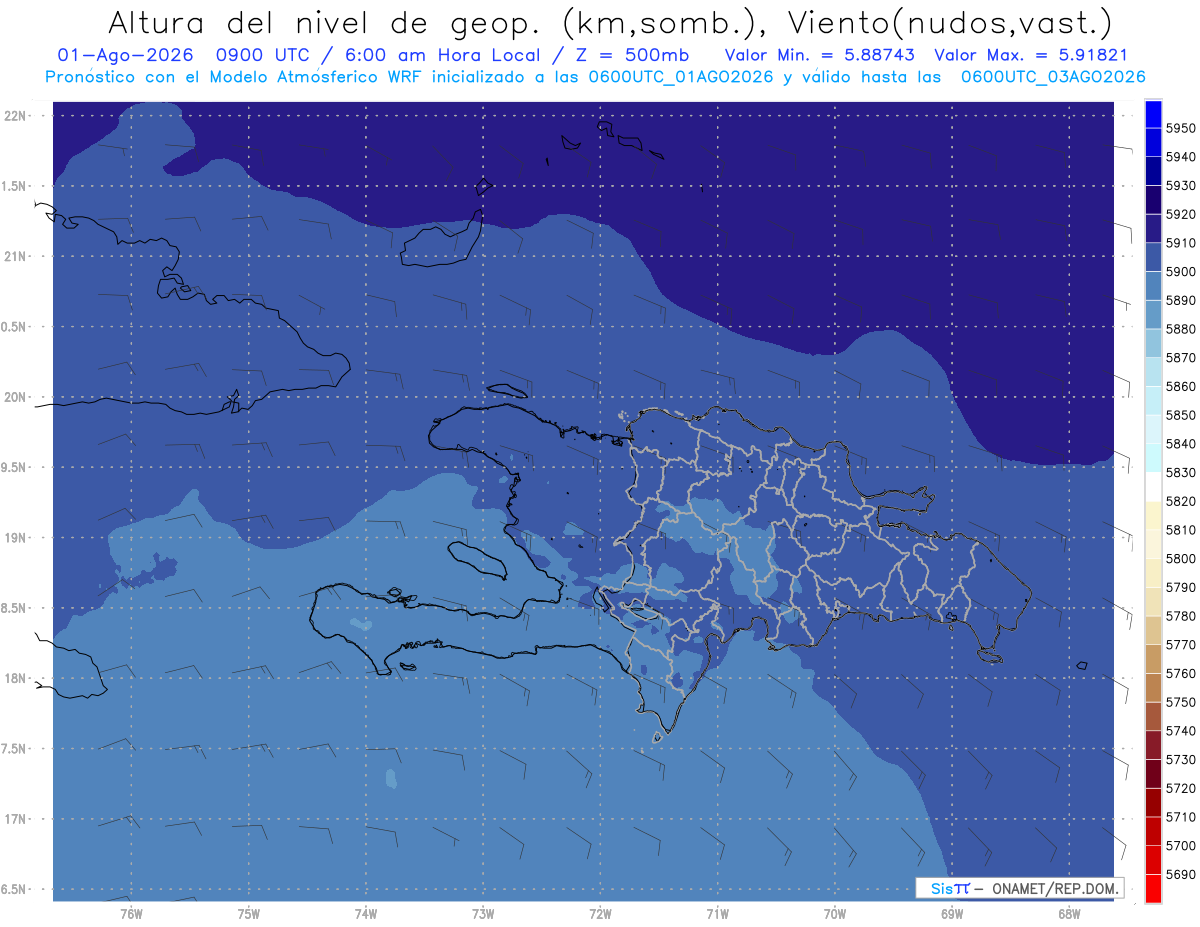Click the latitude axis label '18N'

pyautogui.click(x=16, y=678)
